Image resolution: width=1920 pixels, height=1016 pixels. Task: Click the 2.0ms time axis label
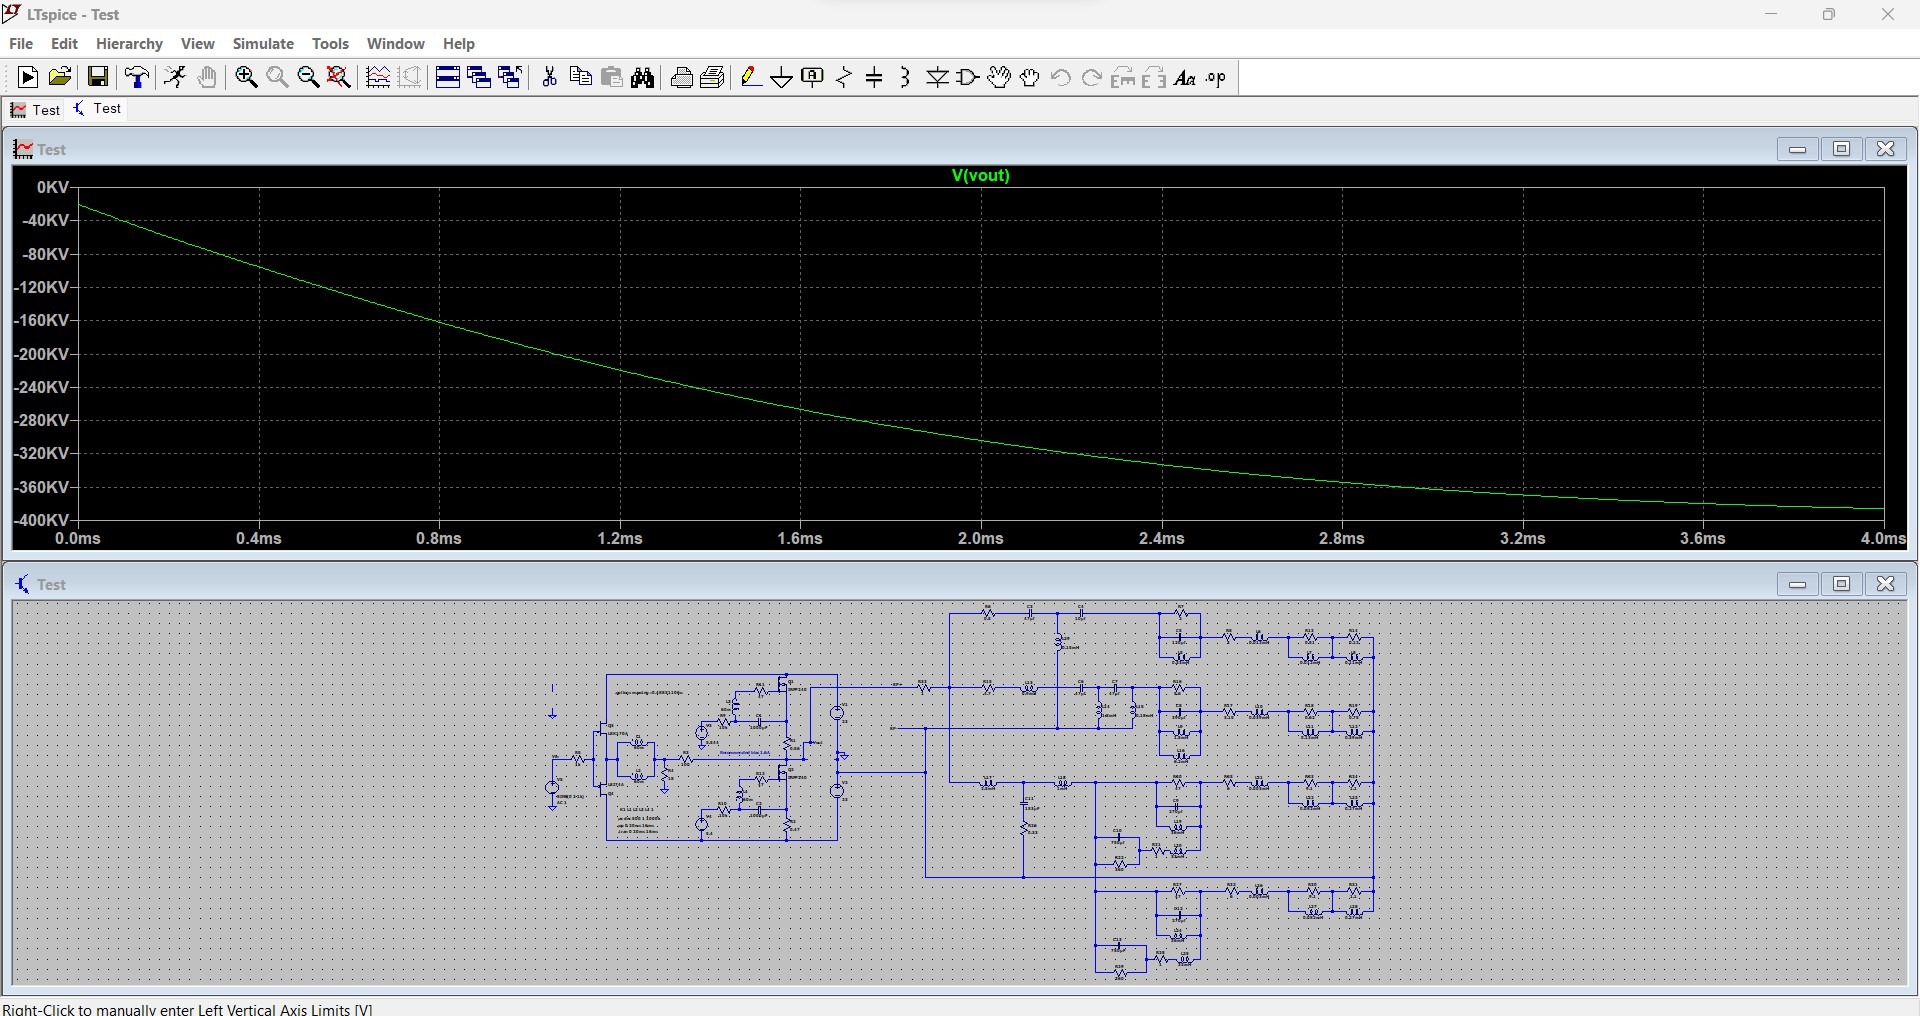pyautogui.click(x=981, y=538)
